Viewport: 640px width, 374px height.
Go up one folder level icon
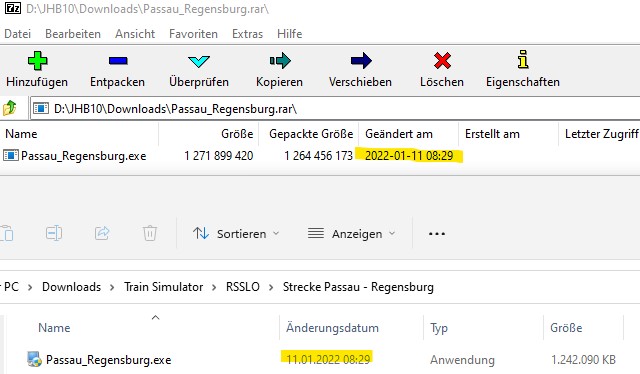(9, 108)
